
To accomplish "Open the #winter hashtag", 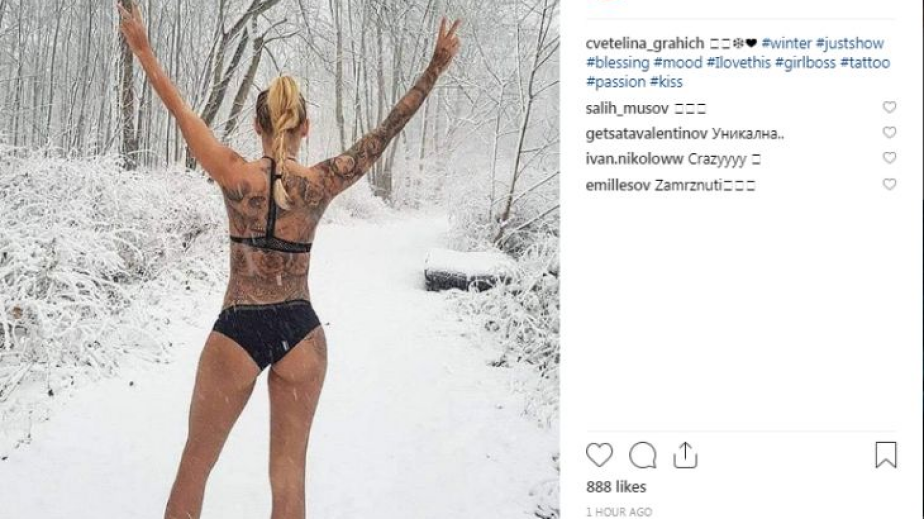I will pos(786,44).
